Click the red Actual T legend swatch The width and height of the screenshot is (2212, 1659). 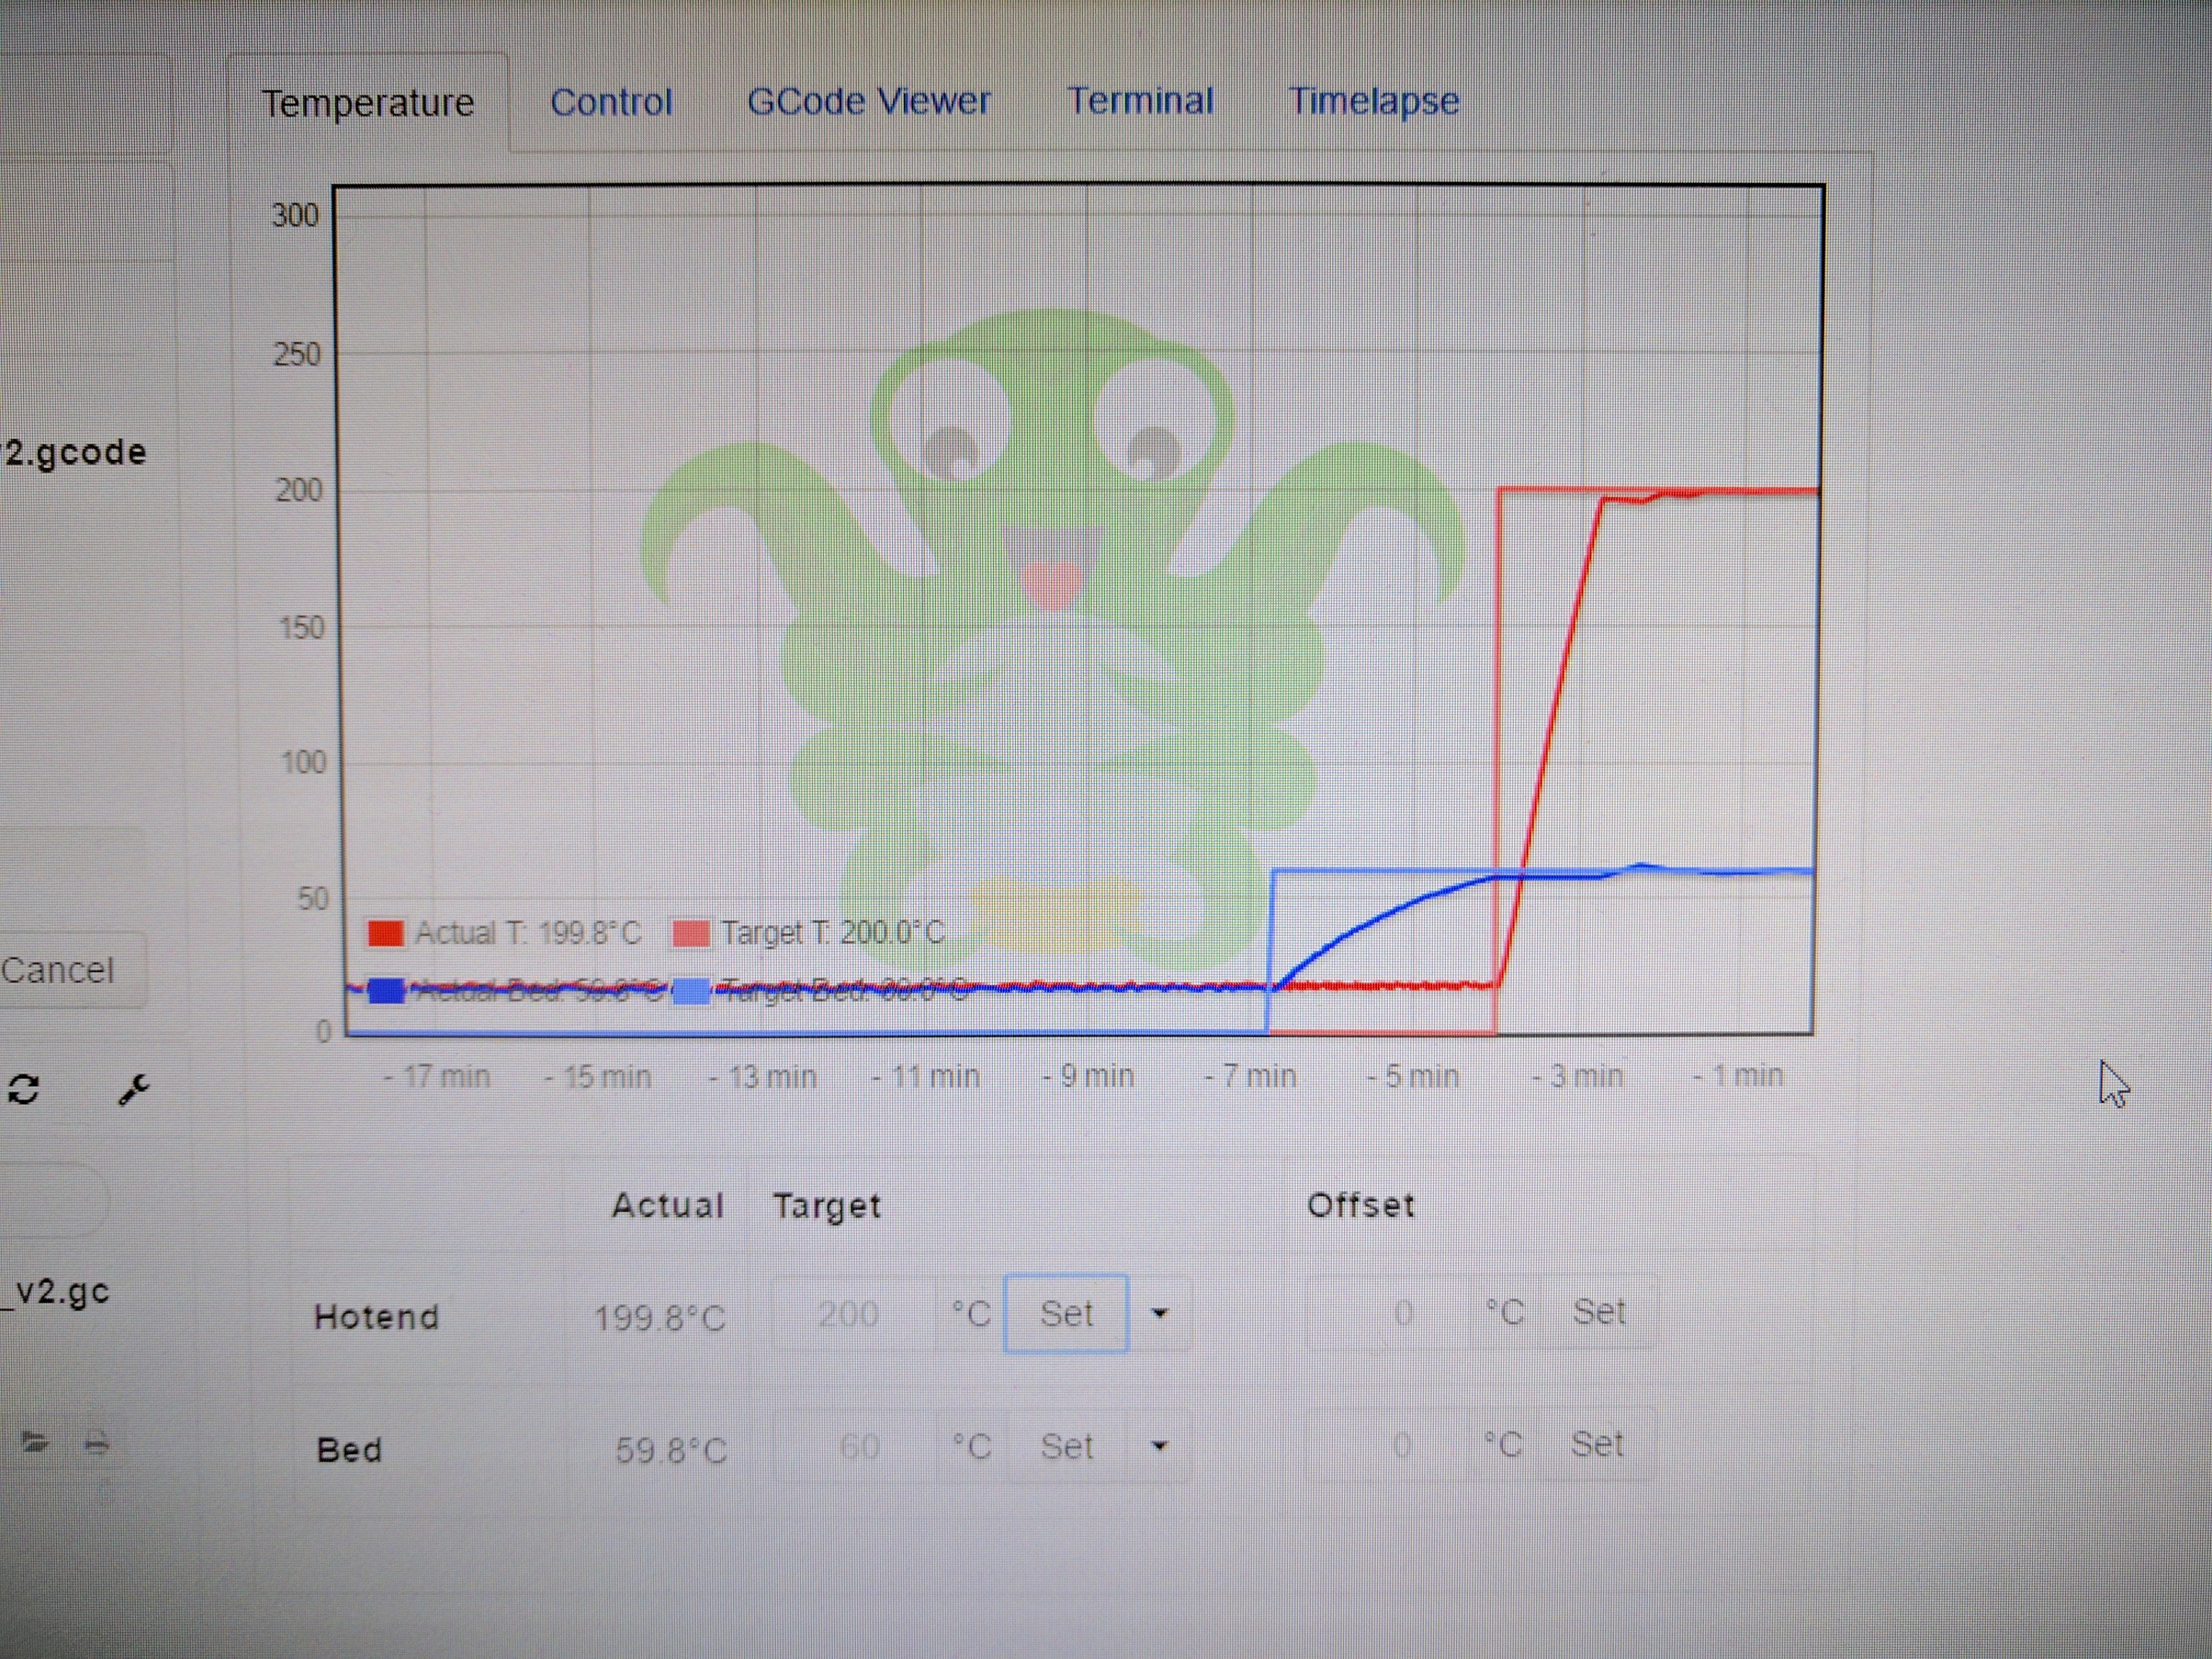point(385,933)
